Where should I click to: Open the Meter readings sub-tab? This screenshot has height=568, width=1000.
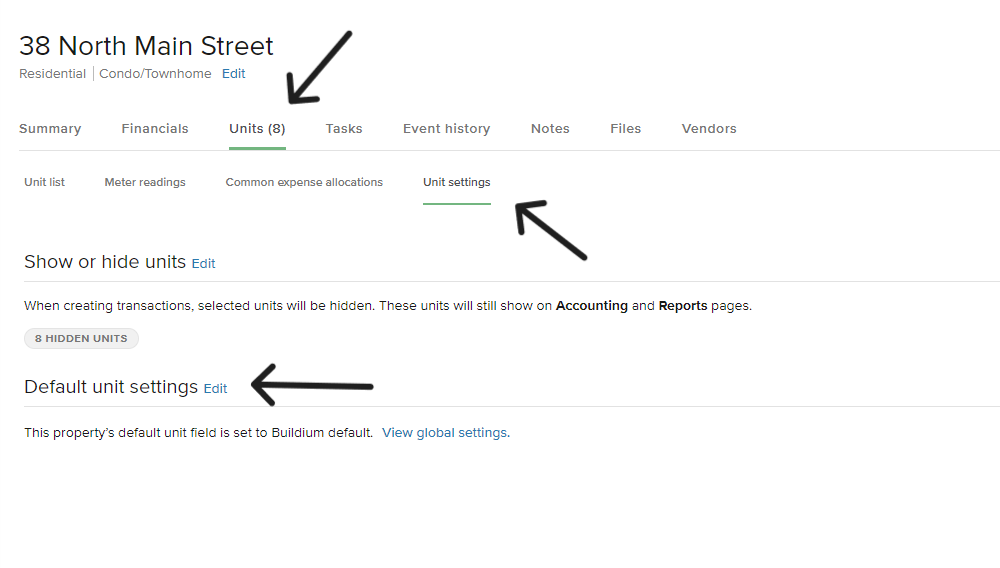145,183
